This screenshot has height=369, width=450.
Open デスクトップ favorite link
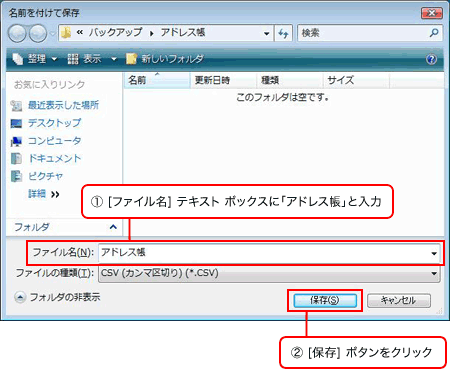pos(54,123)
